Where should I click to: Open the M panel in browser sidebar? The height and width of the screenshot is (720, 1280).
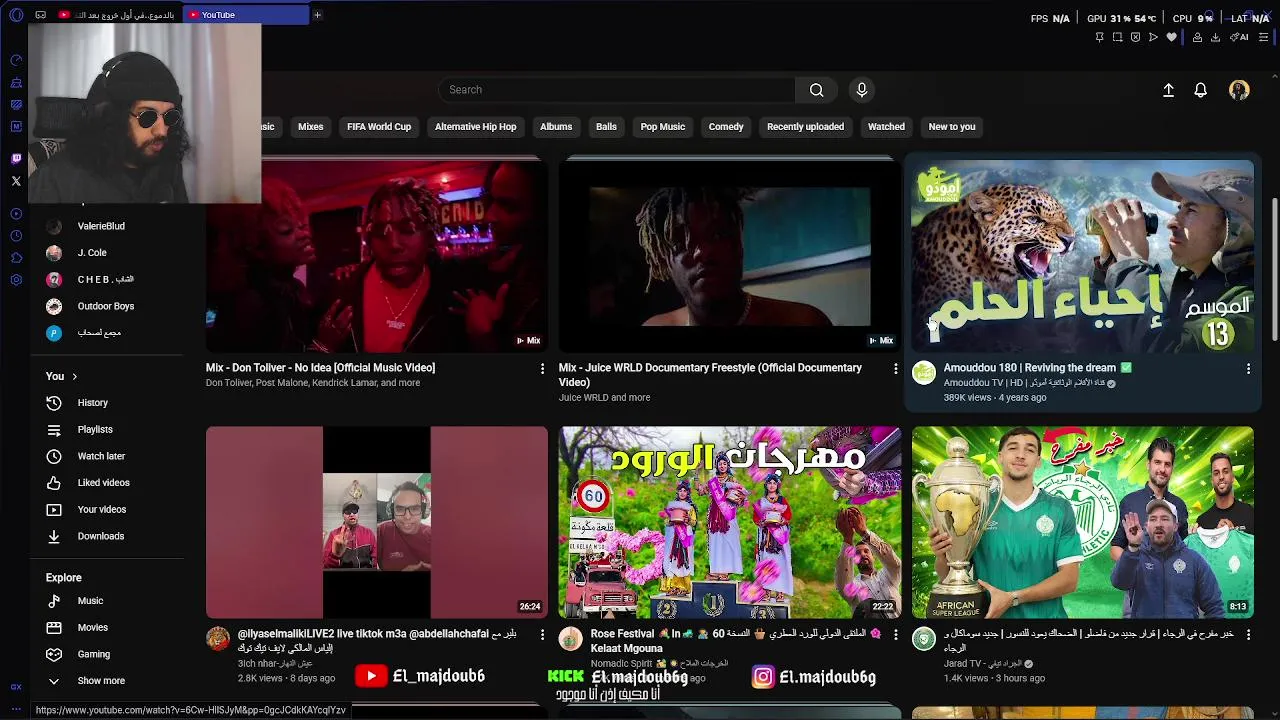click(16, 126)
